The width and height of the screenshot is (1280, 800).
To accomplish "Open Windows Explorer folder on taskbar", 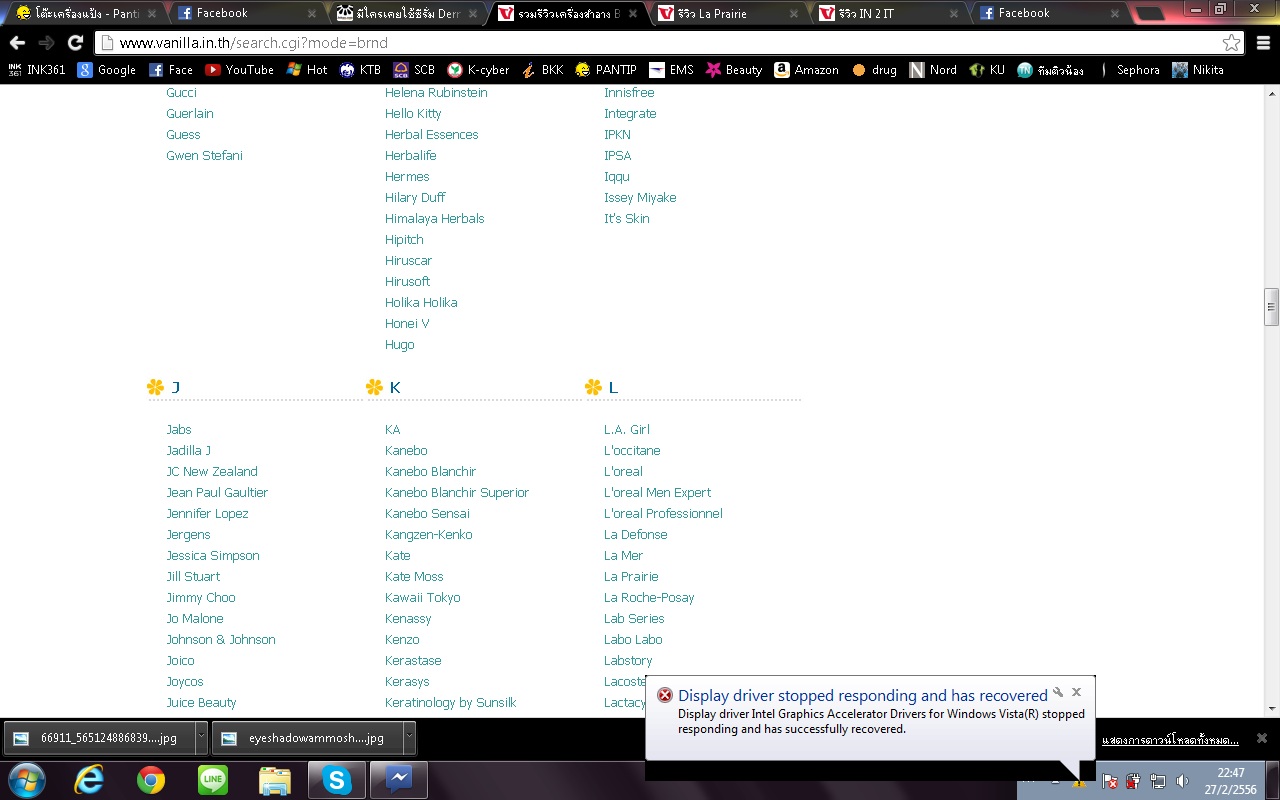I will 275,780.
